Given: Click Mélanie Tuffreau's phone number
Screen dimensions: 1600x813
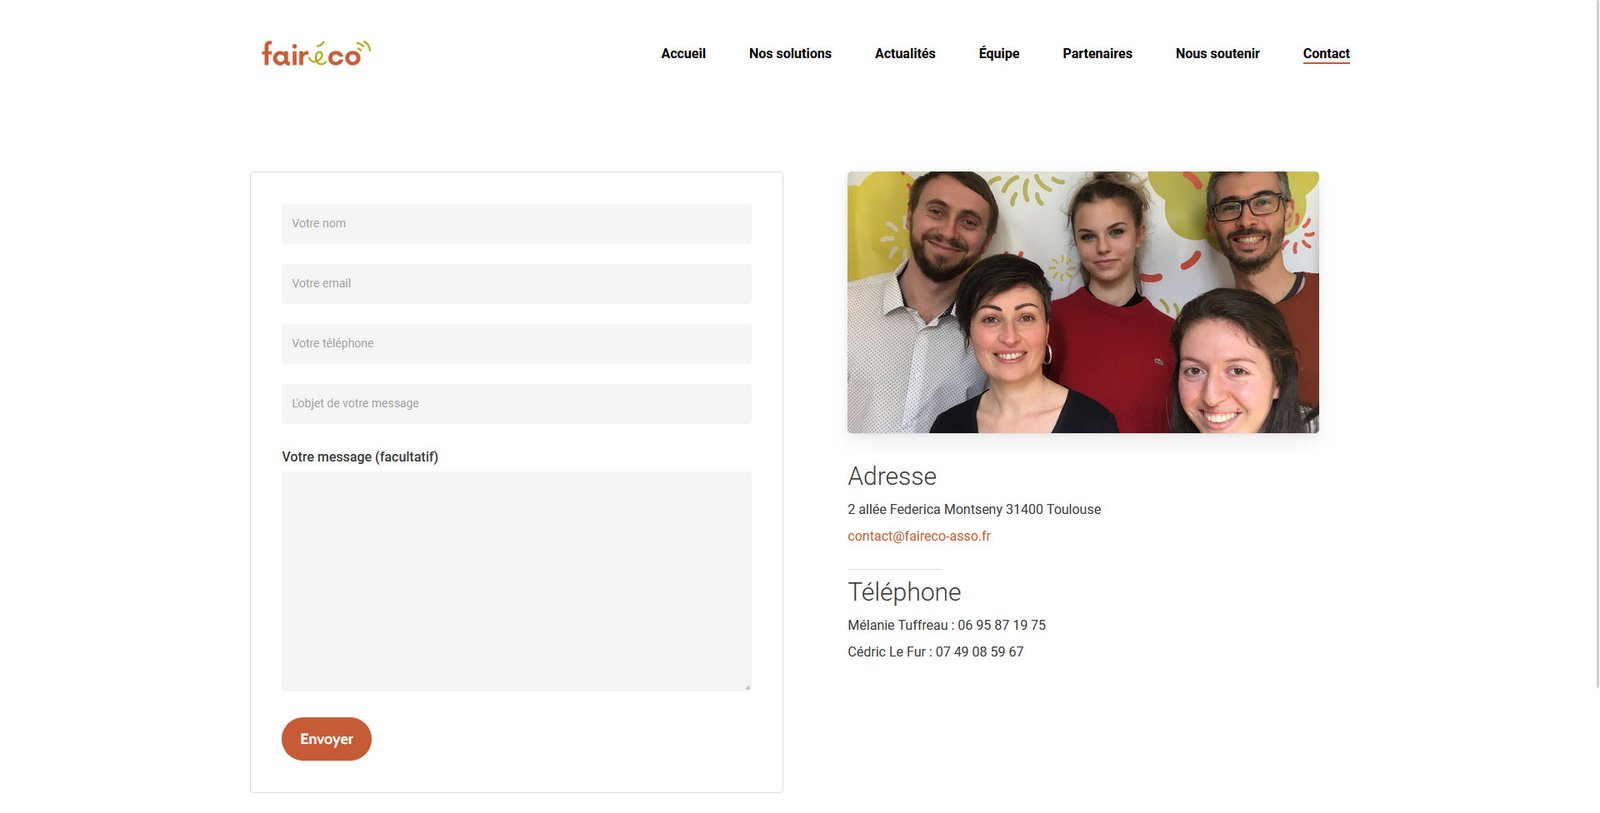Looking at the screenshot, I should tap(1001, 625).
